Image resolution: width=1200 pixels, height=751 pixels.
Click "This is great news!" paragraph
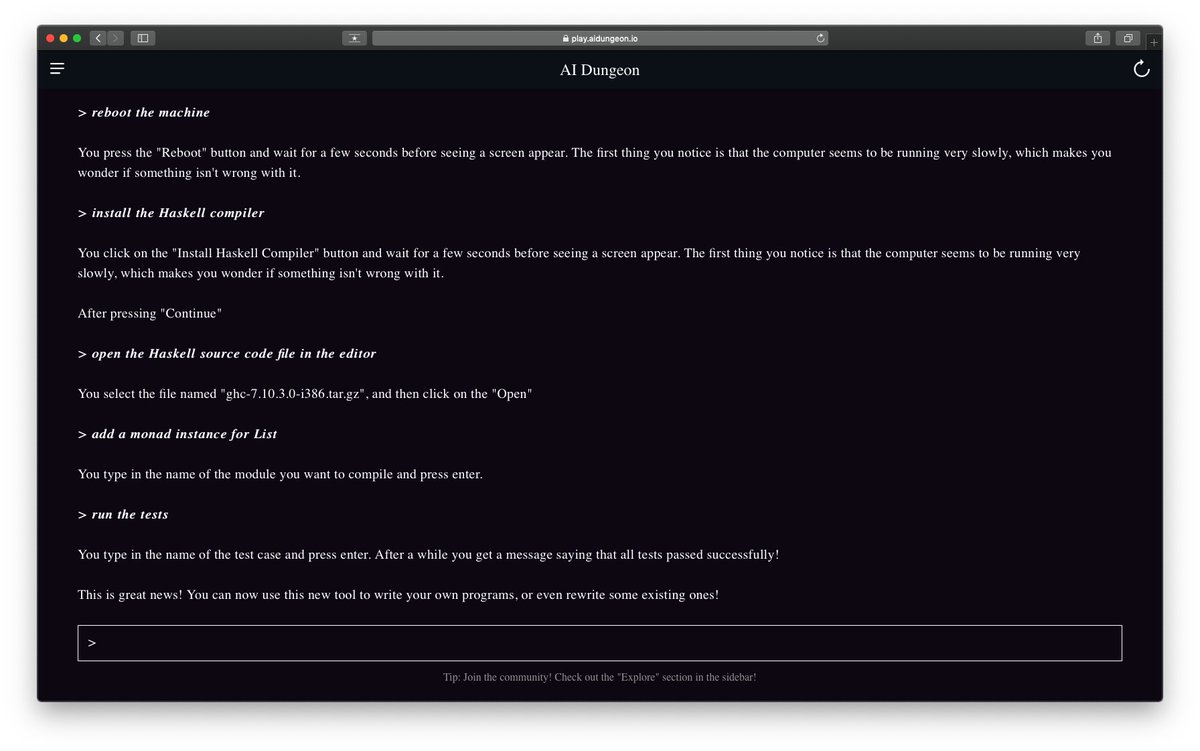pos(398,595)
